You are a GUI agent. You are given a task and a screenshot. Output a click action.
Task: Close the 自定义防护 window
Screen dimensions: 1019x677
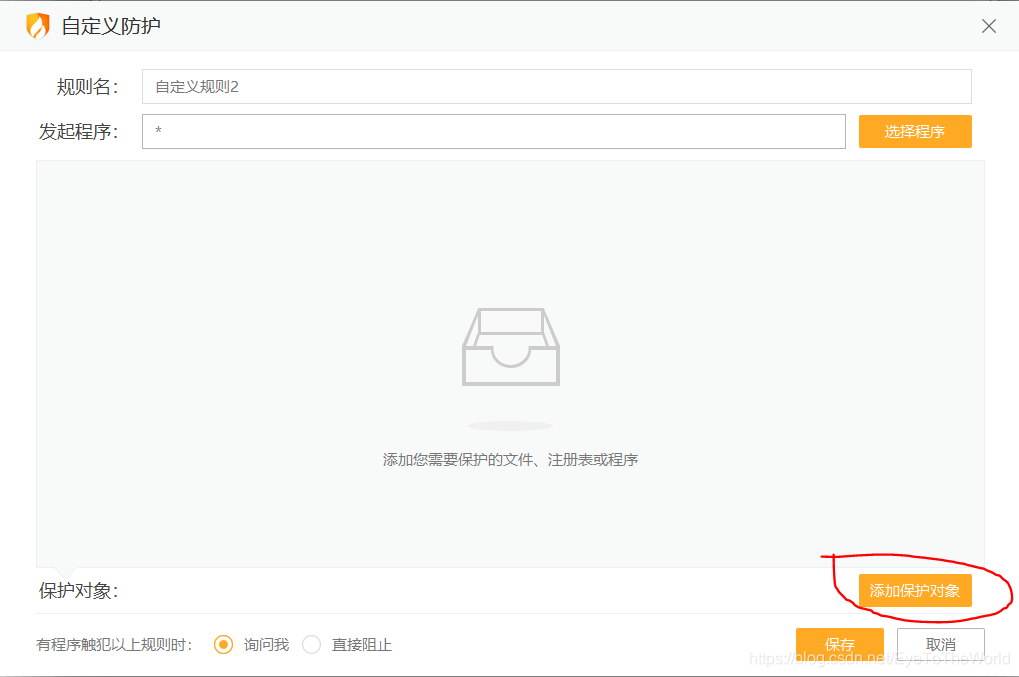pos(988,25)
